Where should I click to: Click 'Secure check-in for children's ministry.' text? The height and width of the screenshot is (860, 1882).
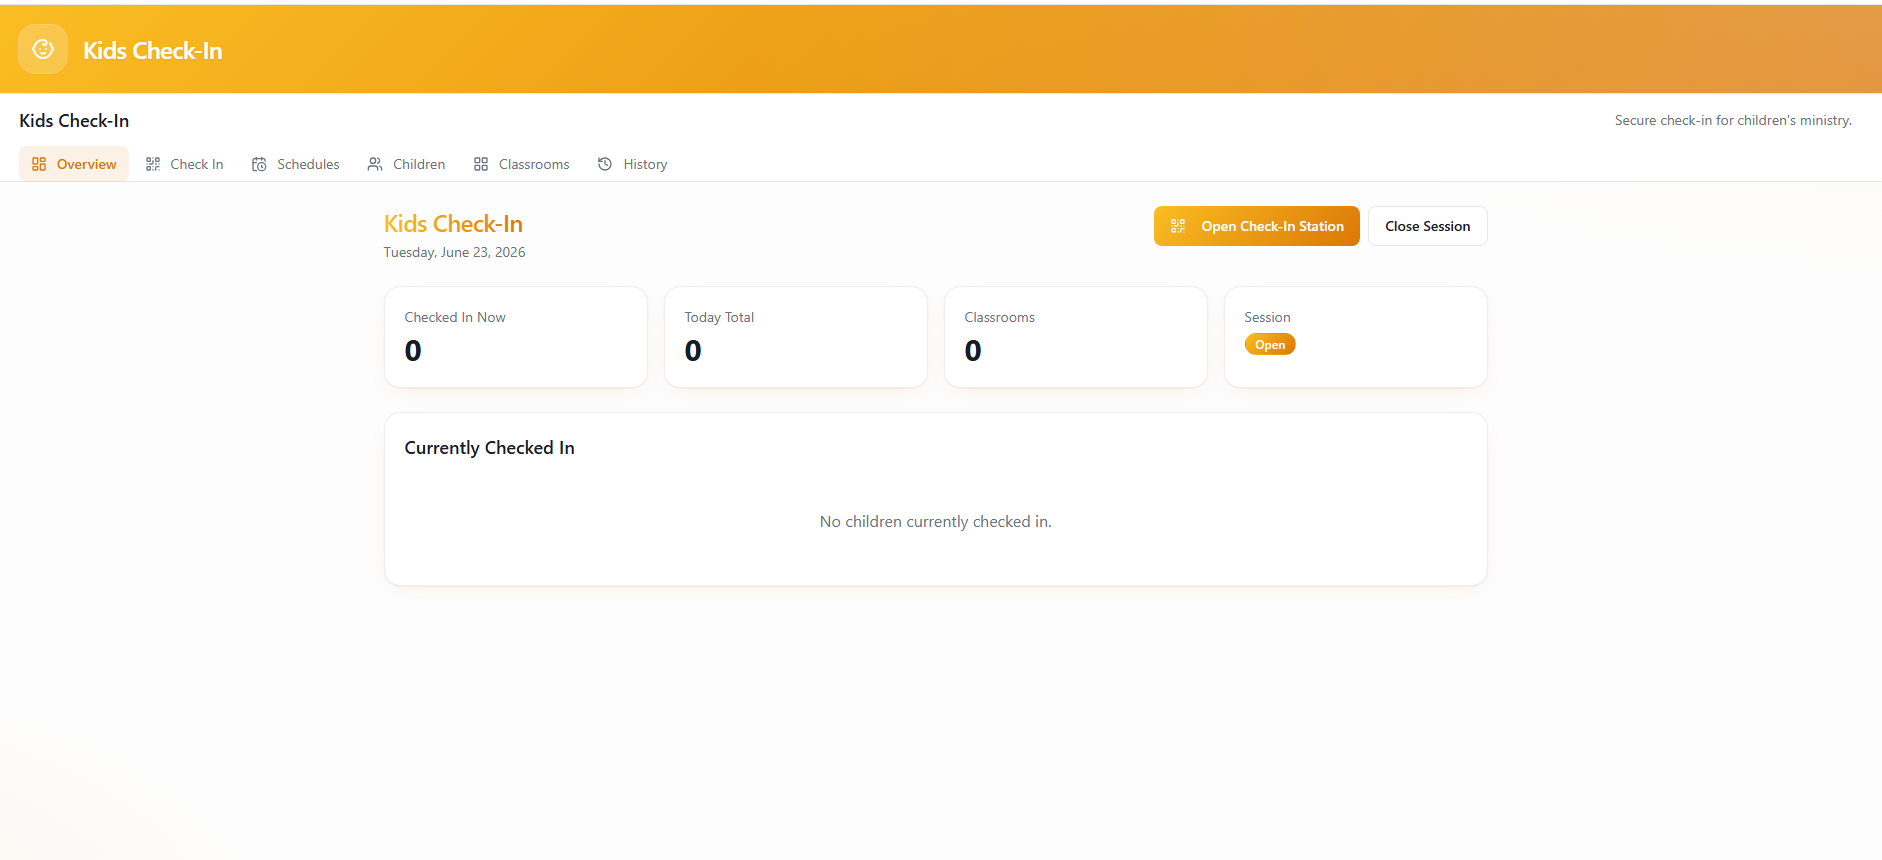(x=1733, y=120)
